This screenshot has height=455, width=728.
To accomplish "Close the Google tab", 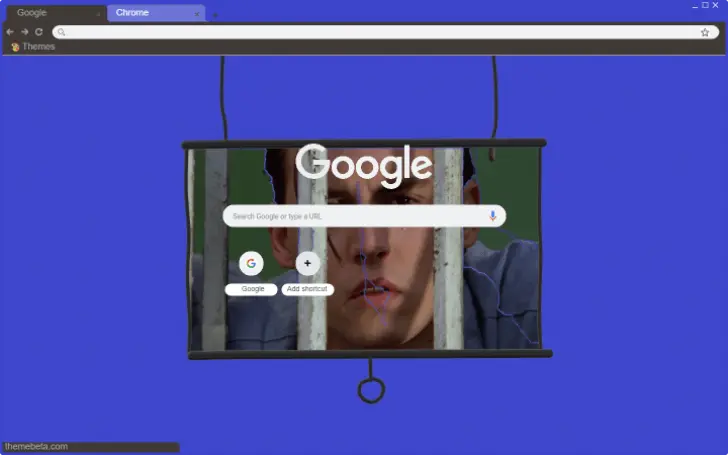I will pyautogui.click(x=98, y=14).
